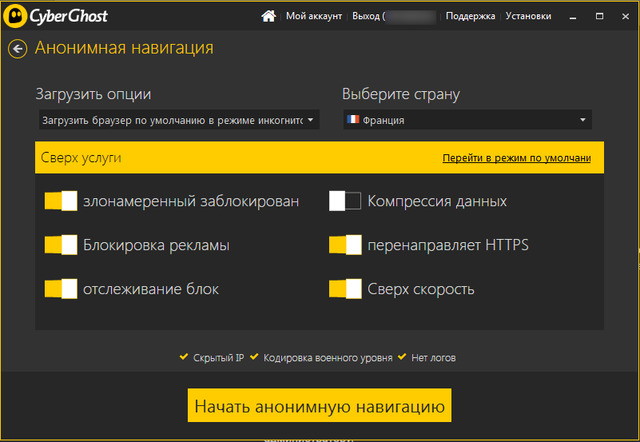This screenshot has height=442, width=640.
Task: Open Установки from the top menu
Action: [x=527, y=16]
